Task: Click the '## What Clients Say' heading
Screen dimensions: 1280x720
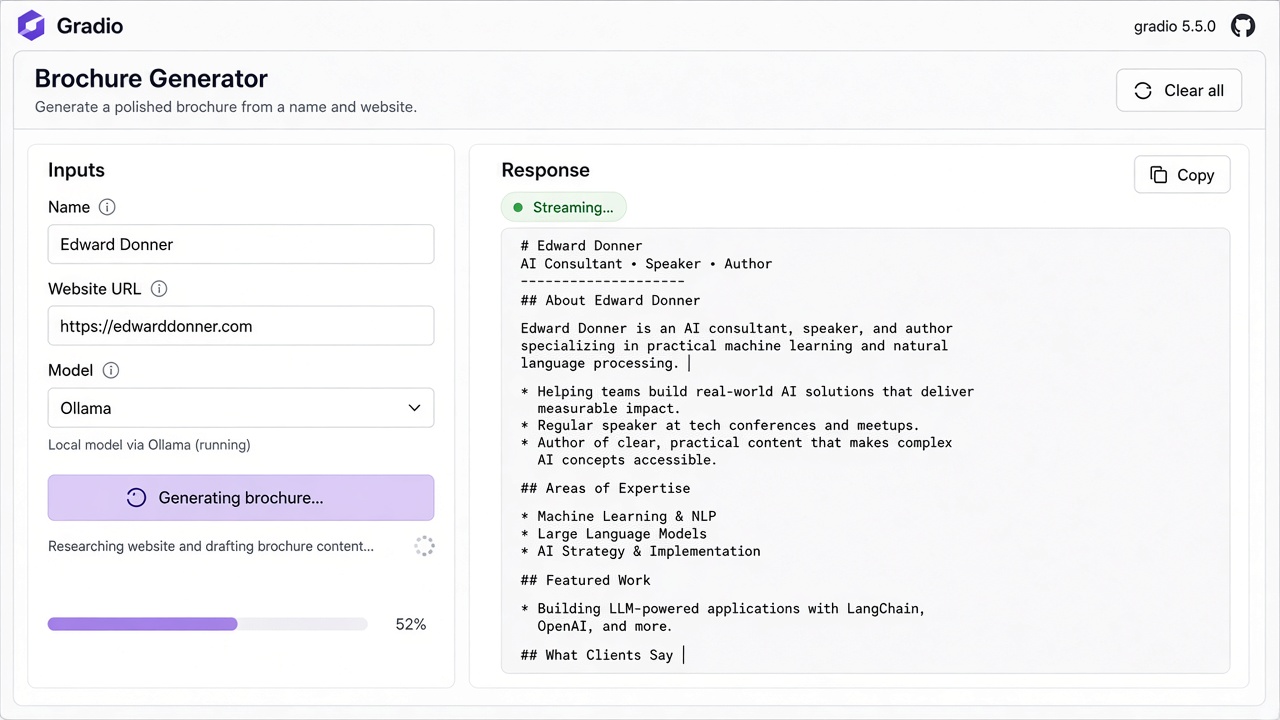Action: click(x=598, y=655)
